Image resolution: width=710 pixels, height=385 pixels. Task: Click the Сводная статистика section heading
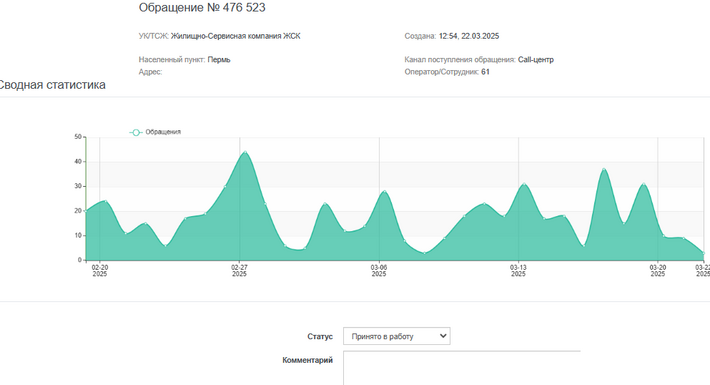52,85
